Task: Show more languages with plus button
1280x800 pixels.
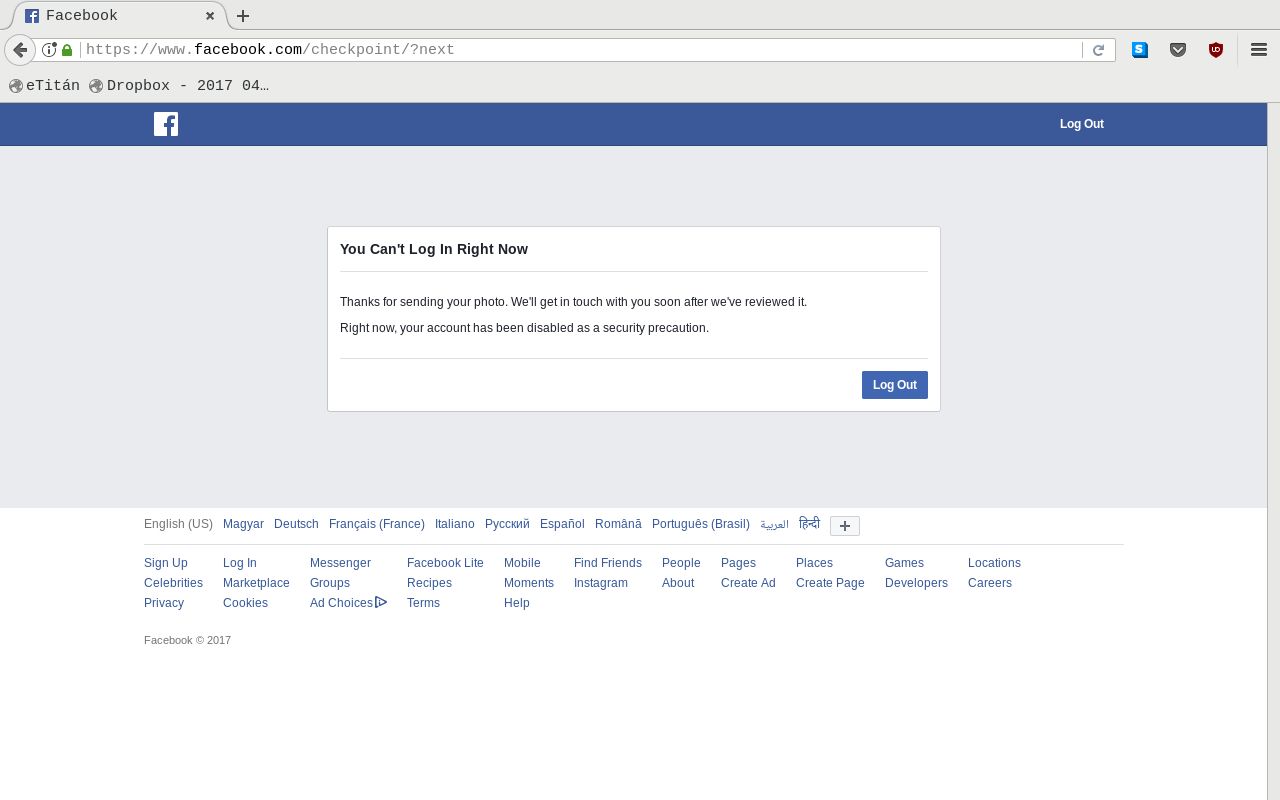Action: 845,526
